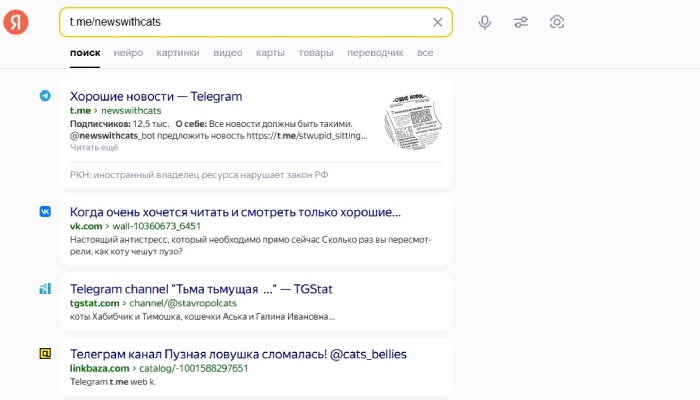The width and height of the screenshot is (700, 400).
Task: Click the Yandex logo icon
Action: [x=16, y=22]
